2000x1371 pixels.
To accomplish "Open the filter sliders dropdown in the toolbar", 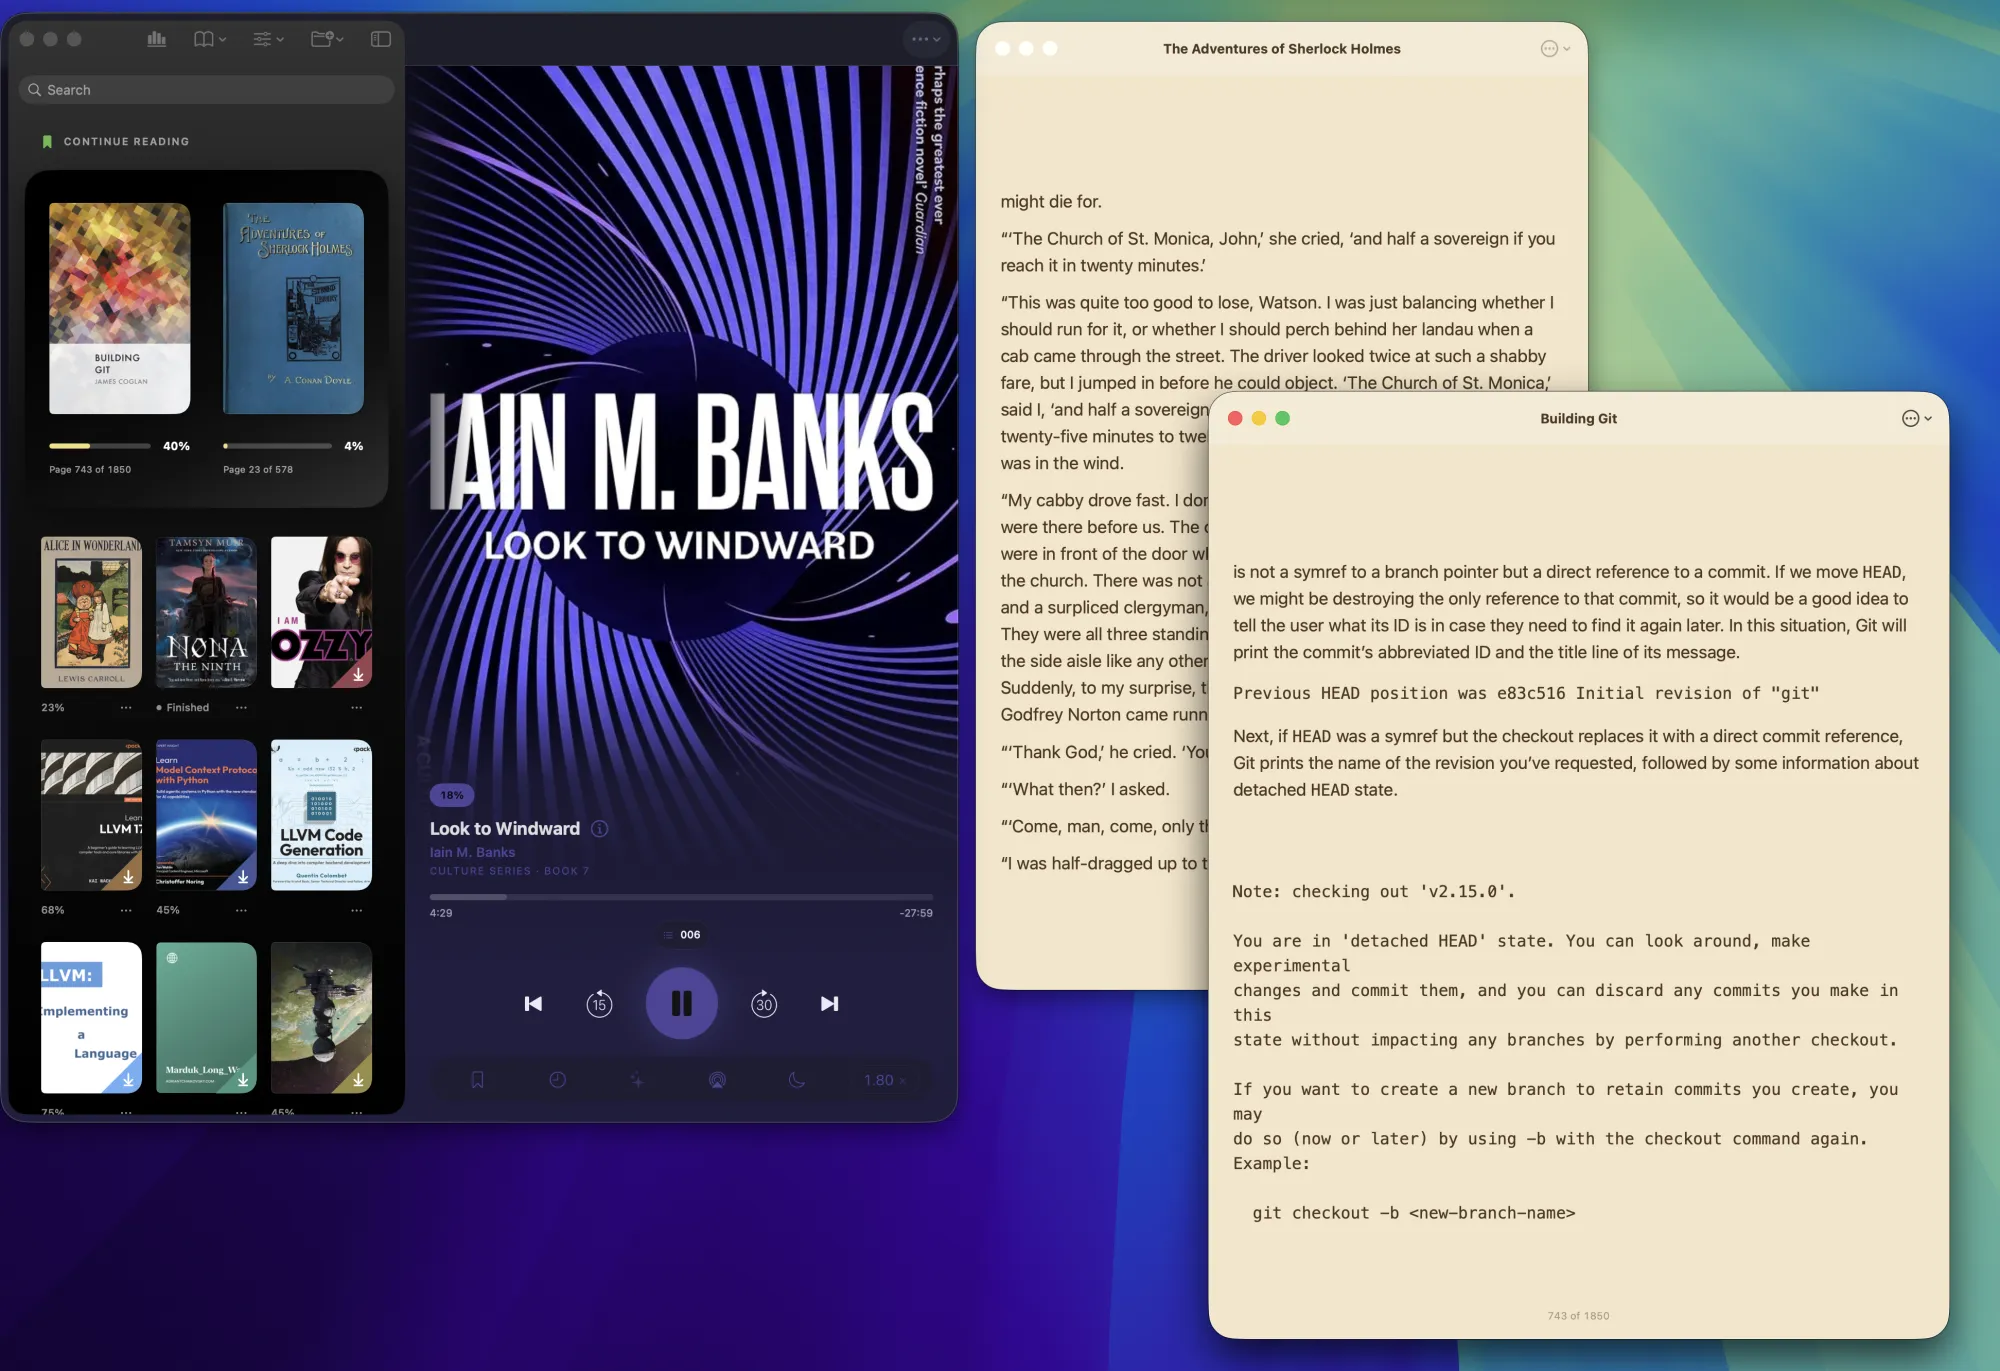I will point(268,39).
